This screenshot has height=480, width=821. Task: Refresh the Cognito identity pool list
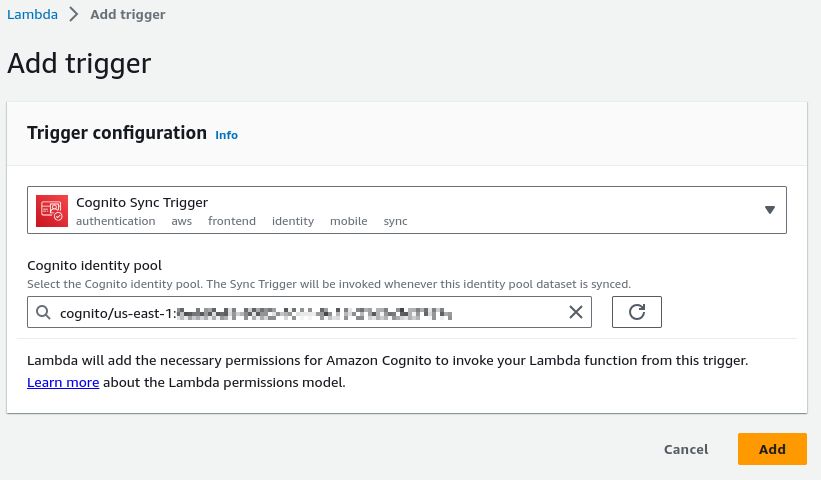[x=636, y=313]
